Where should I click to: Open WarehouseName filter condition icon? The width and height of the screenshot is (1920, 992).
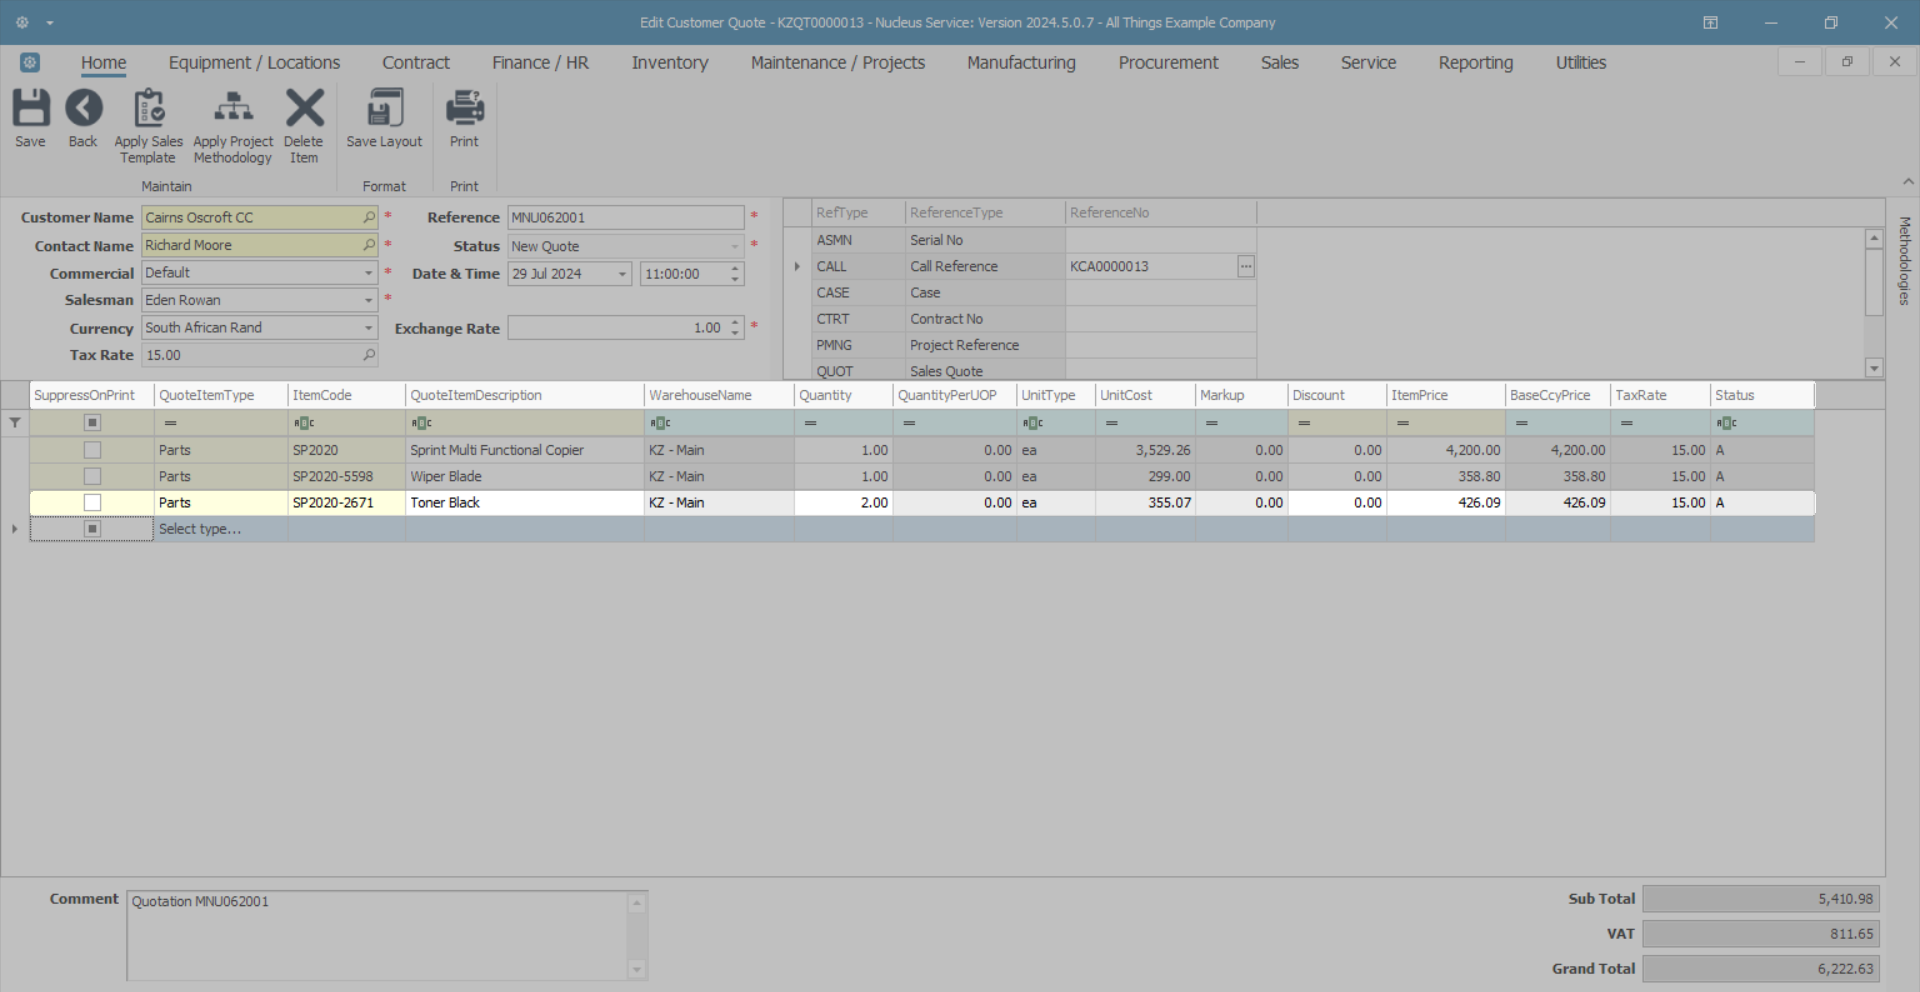pyautogui.click(x=660, y=423)
